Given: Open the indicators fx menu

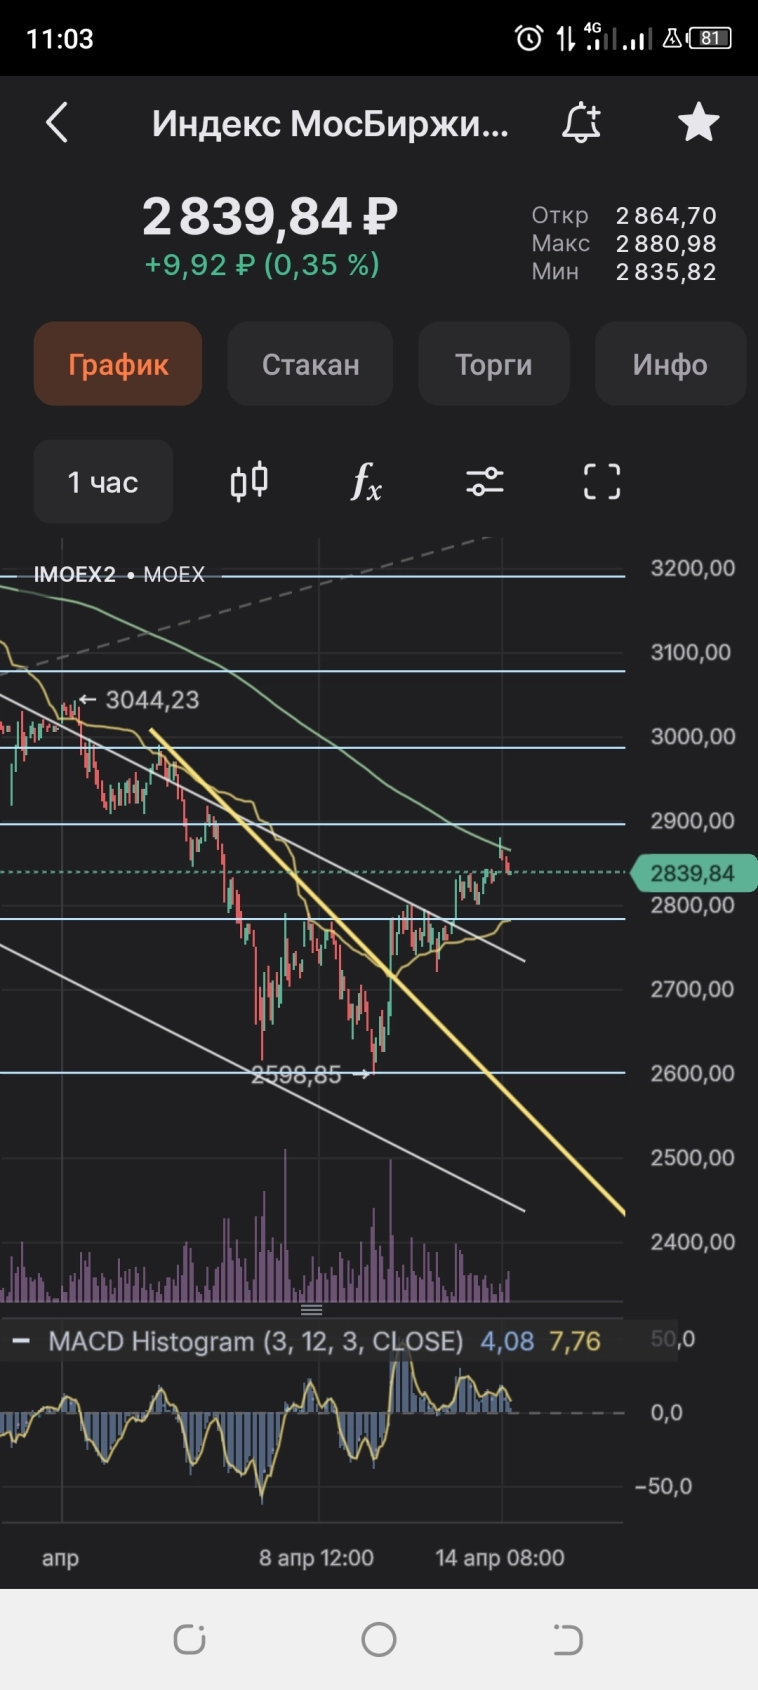Looking at the screenshot, I should (x=366, y=482).
